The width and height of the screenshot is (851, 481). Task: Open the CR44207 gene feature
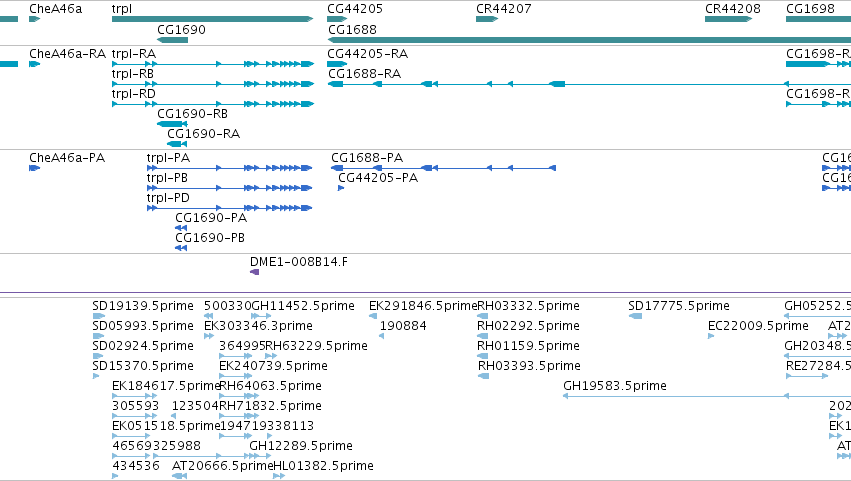(487, 19)
